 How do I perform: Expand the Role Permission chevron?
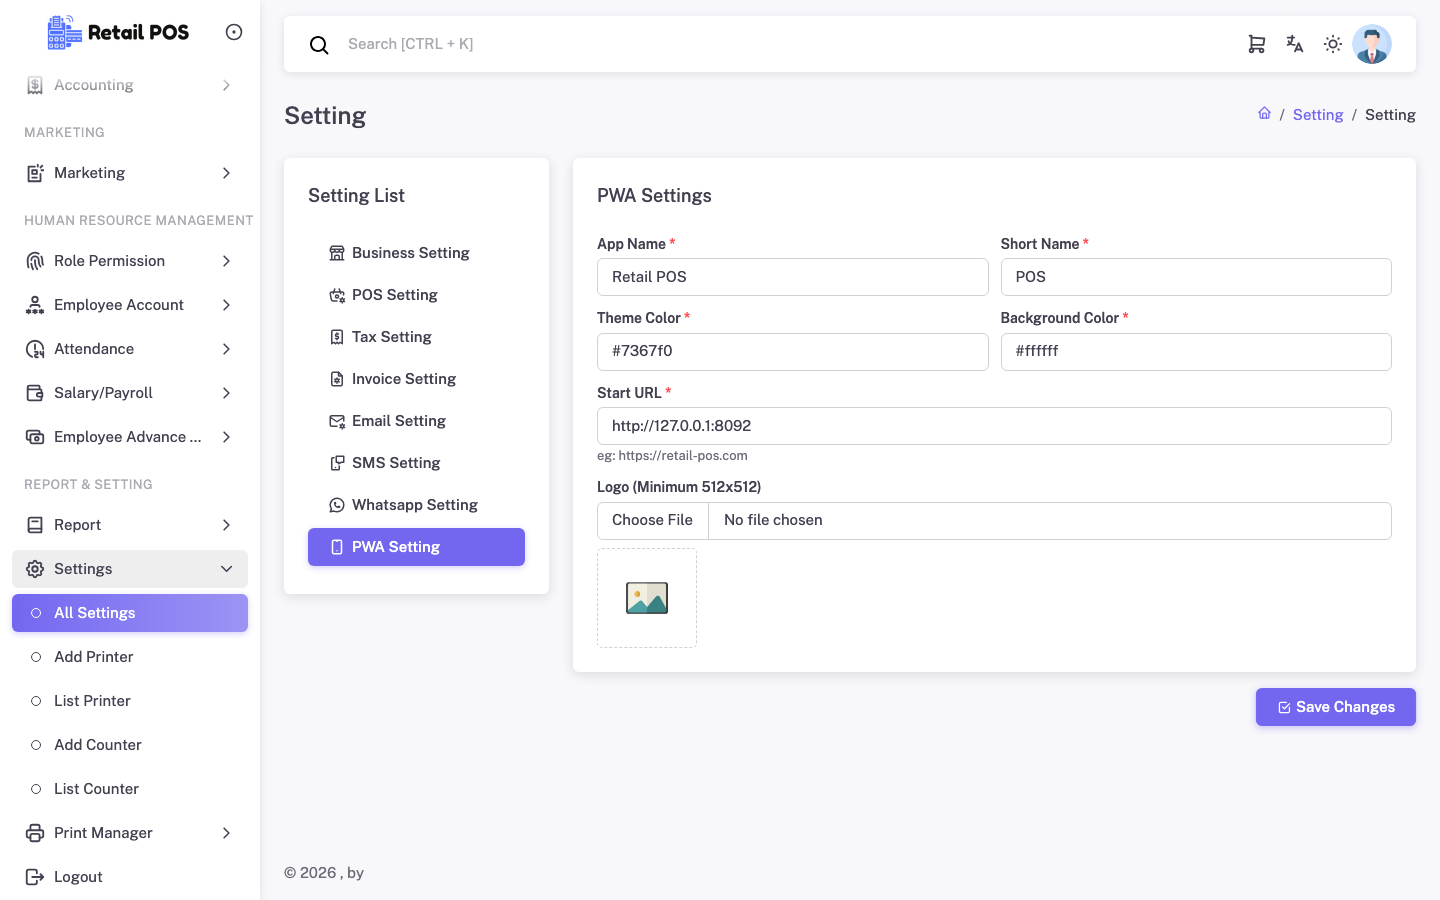pos(227,261)
